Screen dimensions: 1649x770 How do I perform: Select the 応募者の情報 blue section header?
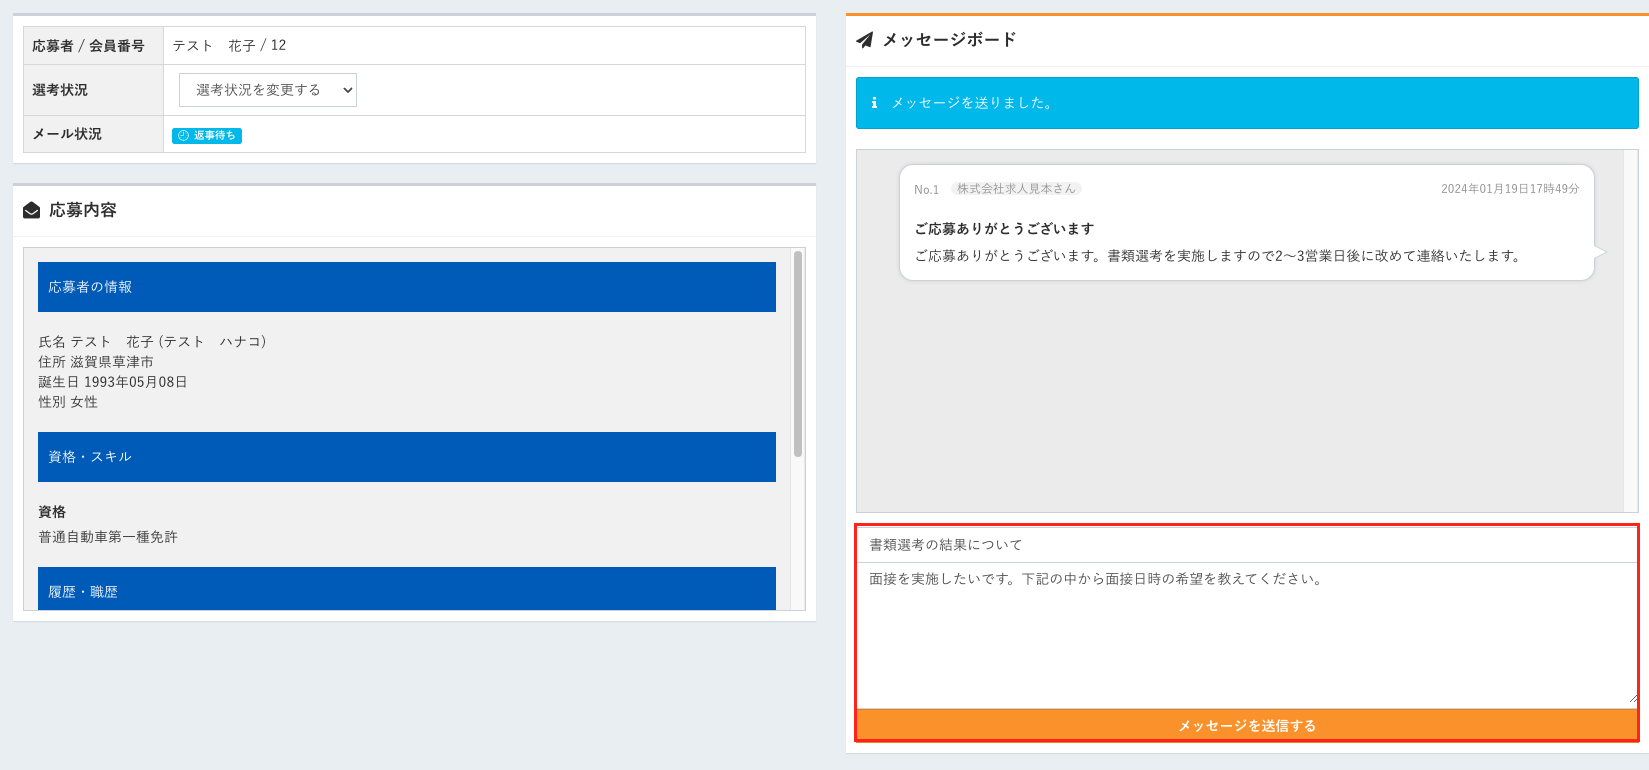(x=407, y=287)
